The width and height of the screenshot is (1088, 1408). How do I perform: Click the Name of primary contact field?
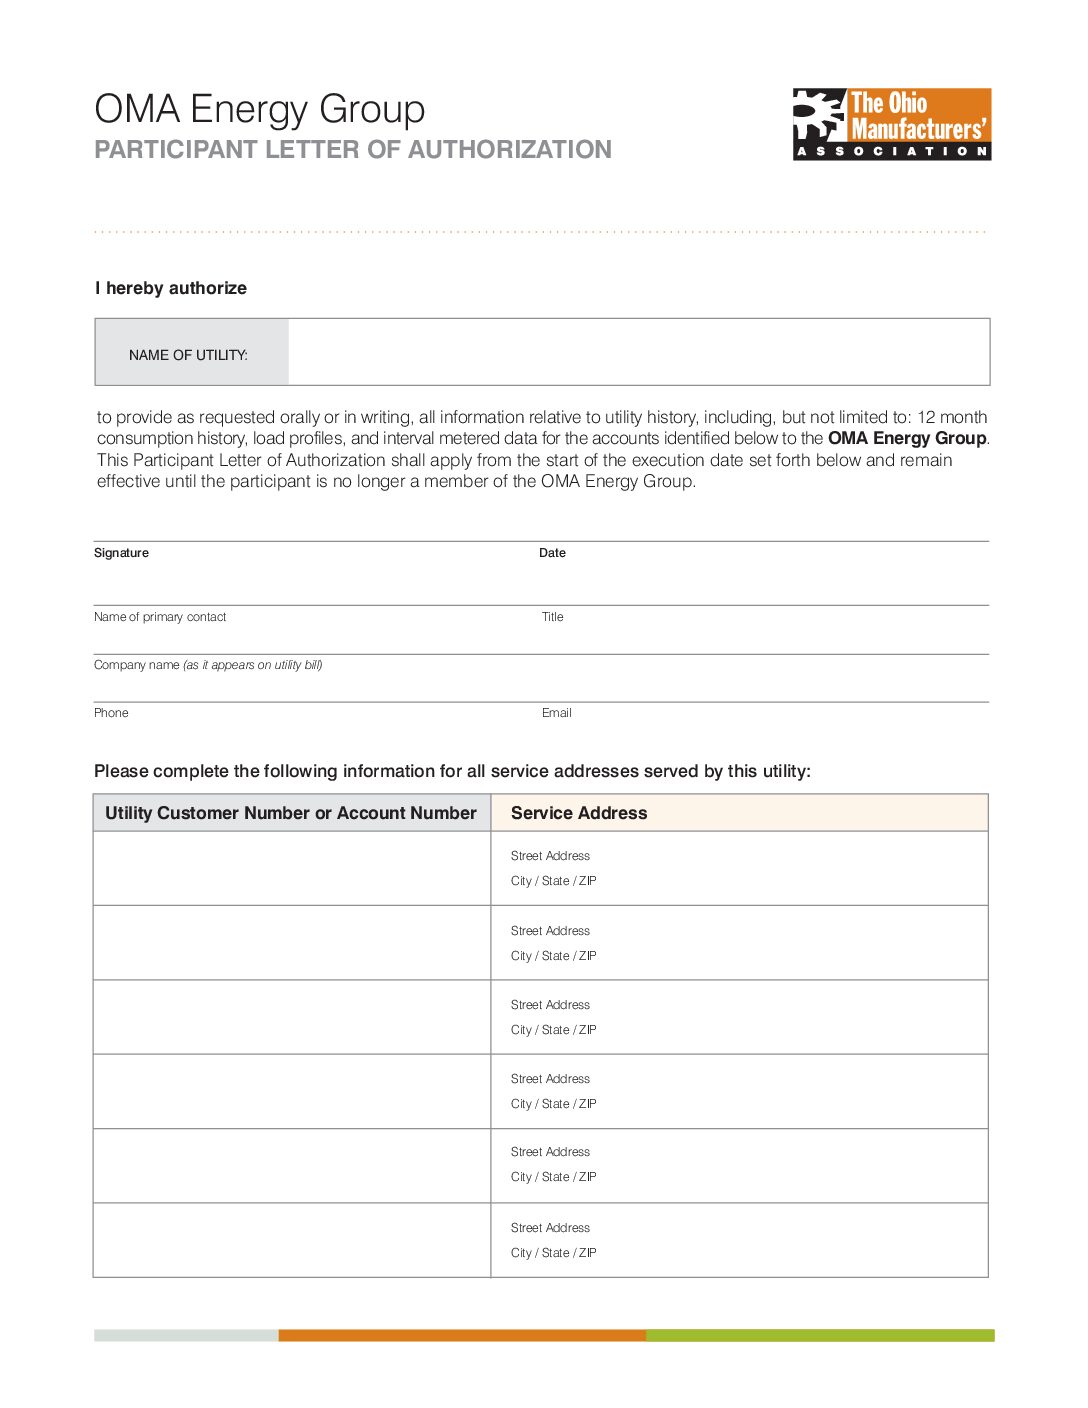tap(310, 635)
